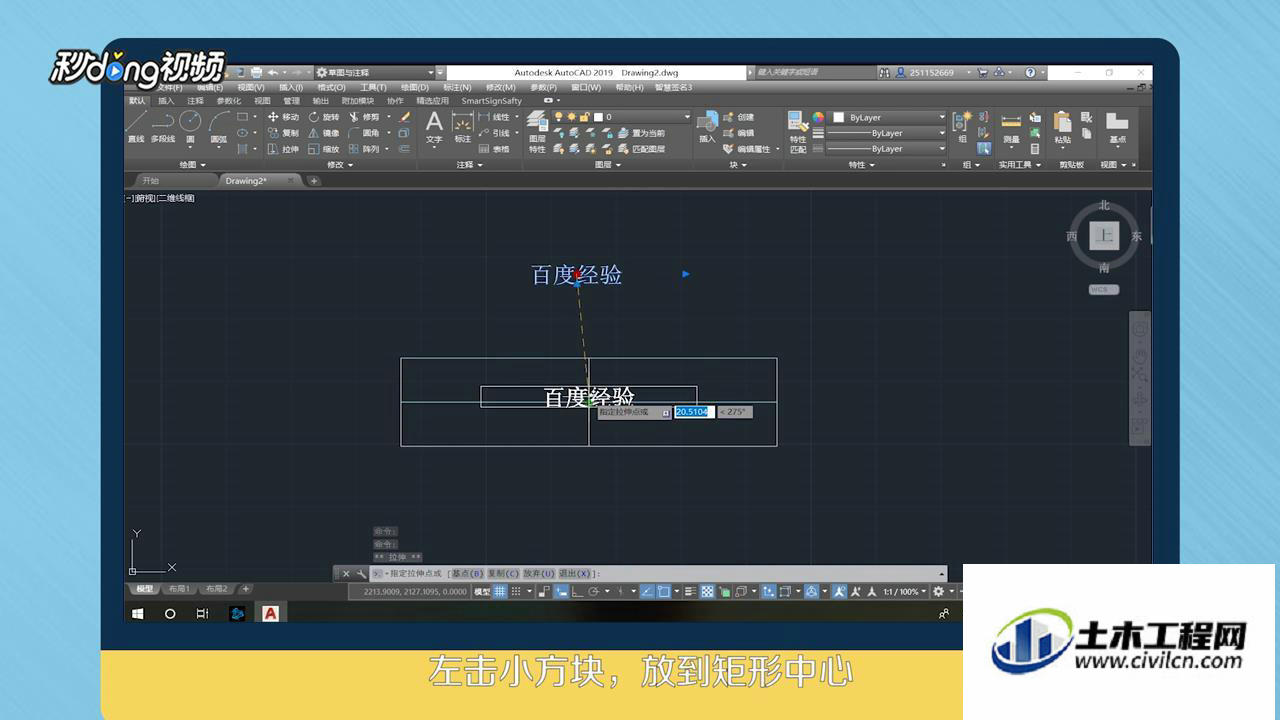Open the workspace dropdown 草图与注释
This screenshot has width=1280, height=720.
click(376, 73)
